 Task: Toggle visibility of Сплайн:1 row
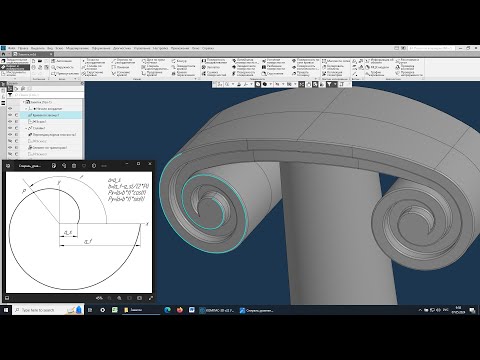point(10,128)
